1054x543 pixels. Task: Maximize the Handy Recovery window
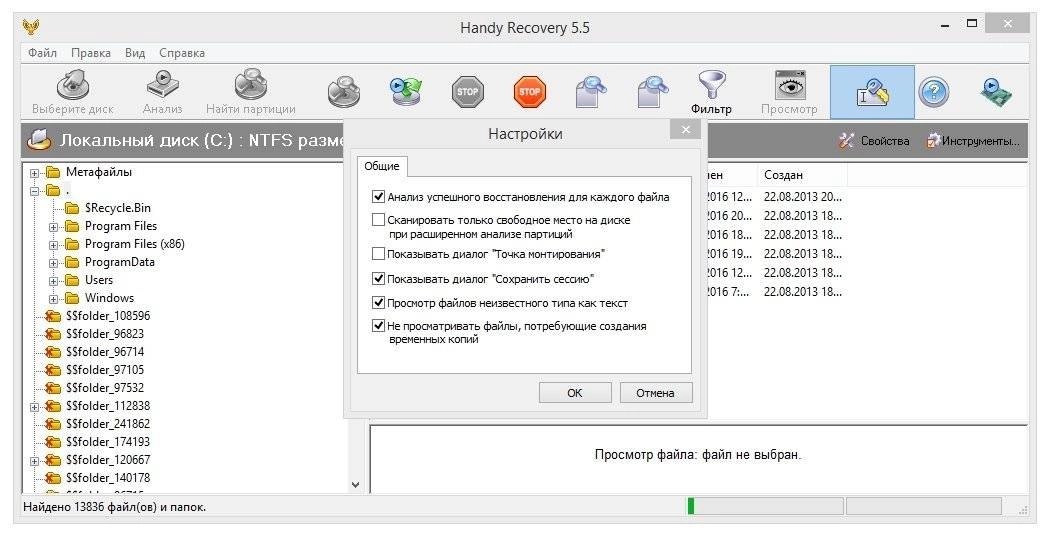(972, 24)
